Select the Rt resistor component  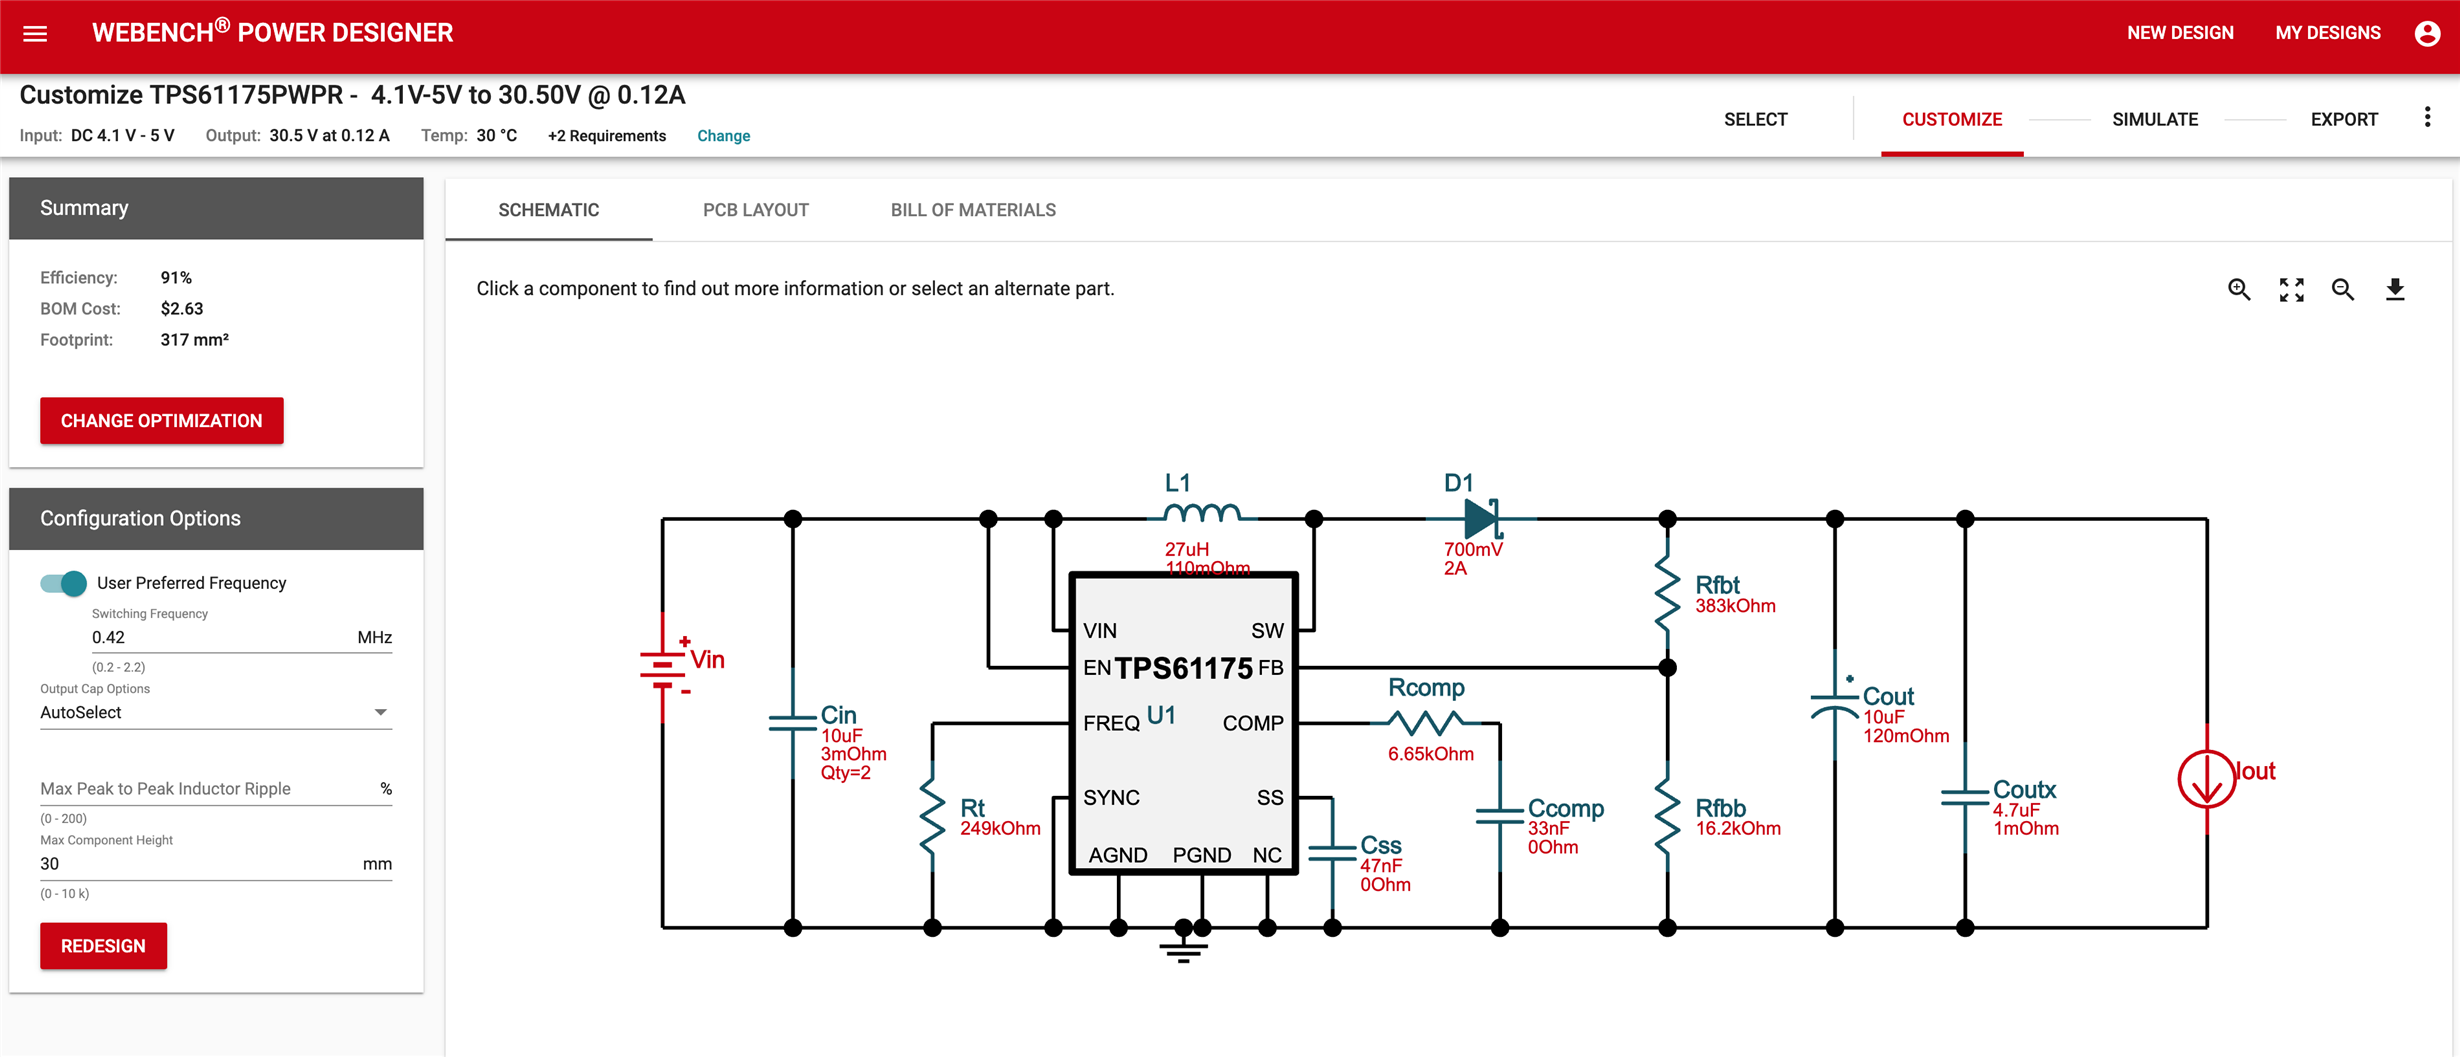pyautogui.click(x=932, y=815)
